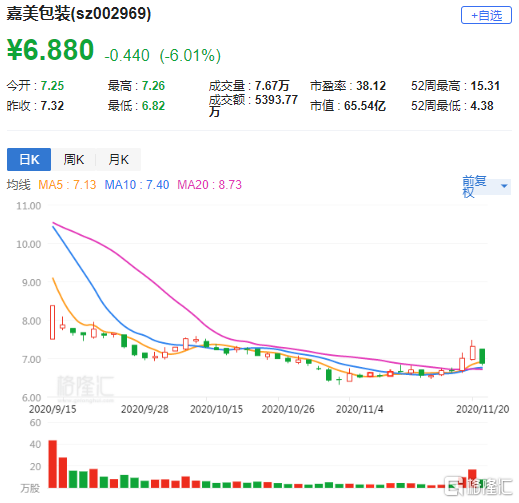Switch to 月K monthly chart tab
The image size is (519, 503).
tap(119, 159)
